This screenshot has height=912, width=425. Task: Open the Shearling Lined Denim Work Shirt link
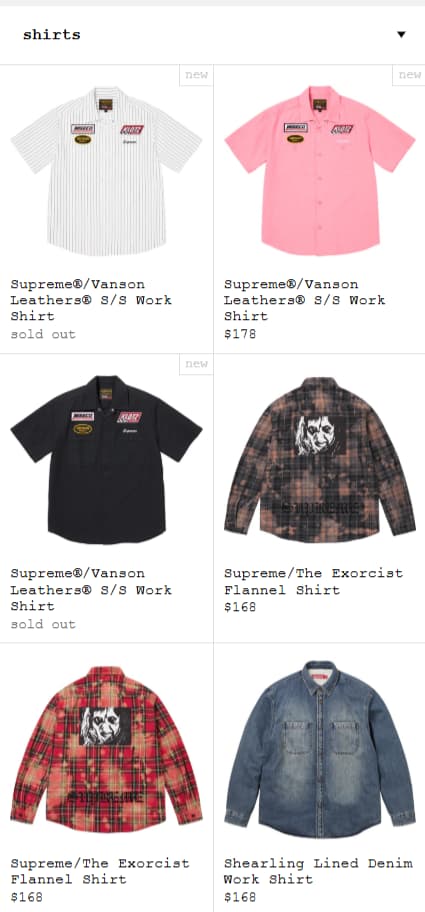click(x=318, y=871)
